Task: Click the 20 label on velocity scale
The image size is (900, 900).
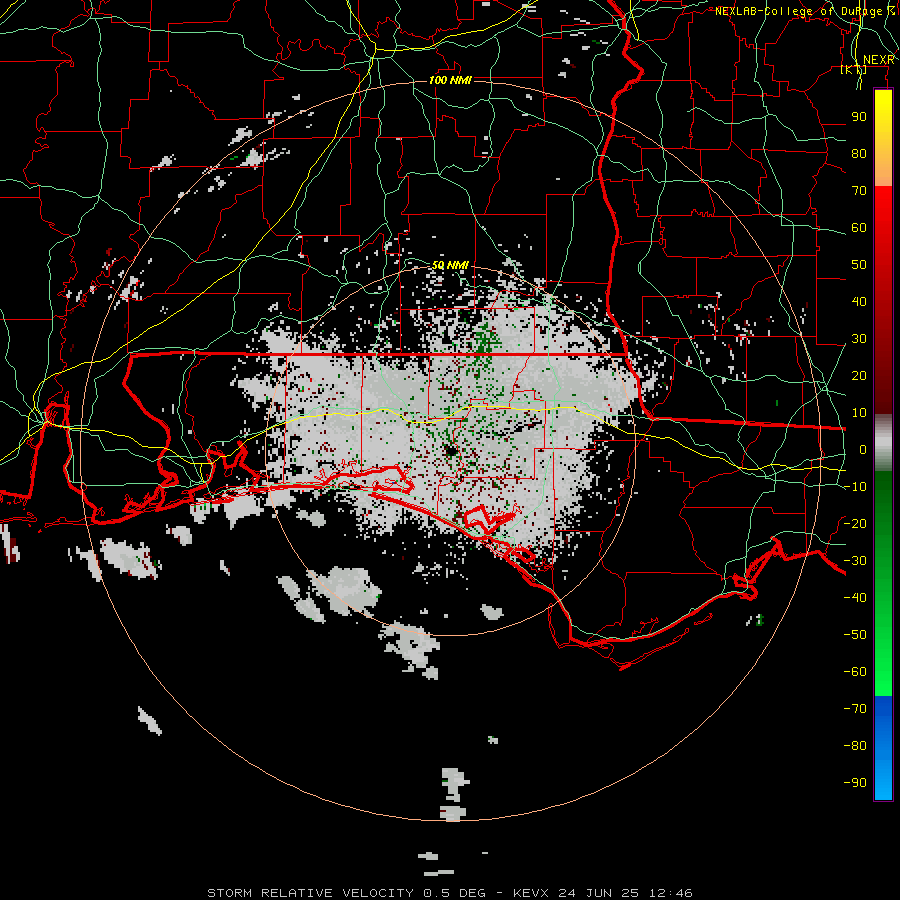Action: [859, 376]
